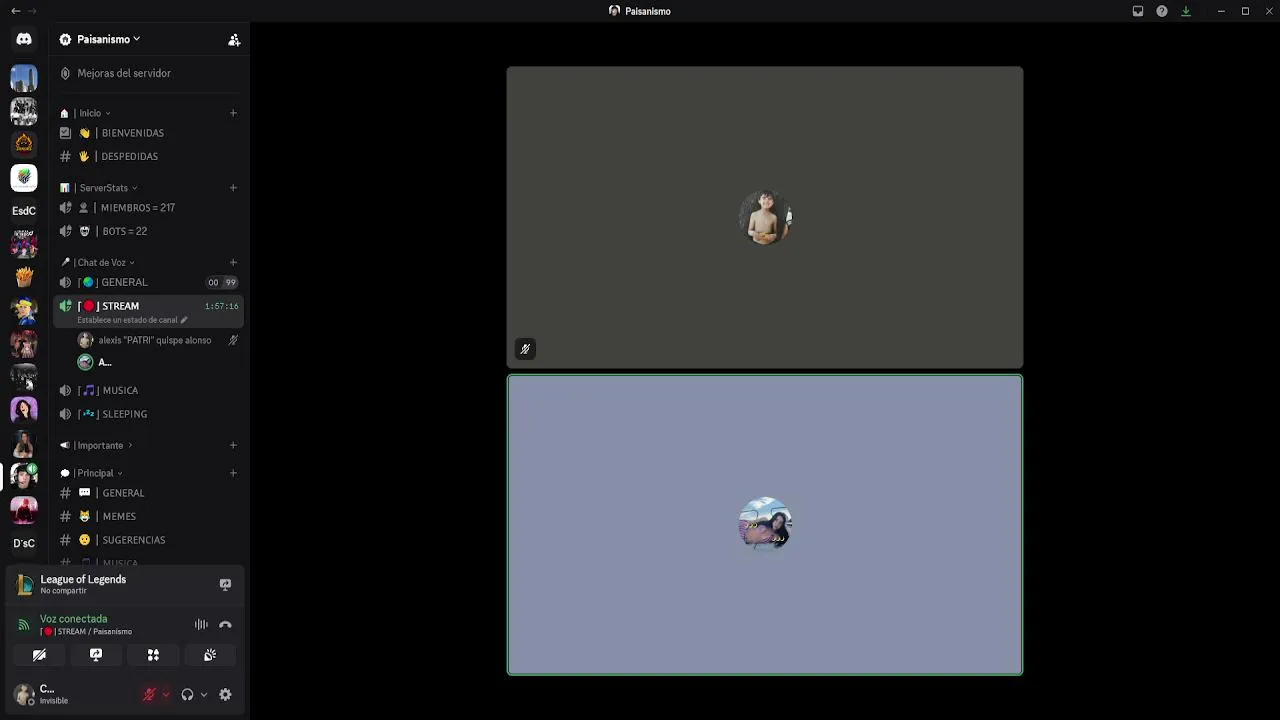The image size is (1280, 720).
Task: Toggle noise suppression waveform icon
Action: [x=201, y=625]
